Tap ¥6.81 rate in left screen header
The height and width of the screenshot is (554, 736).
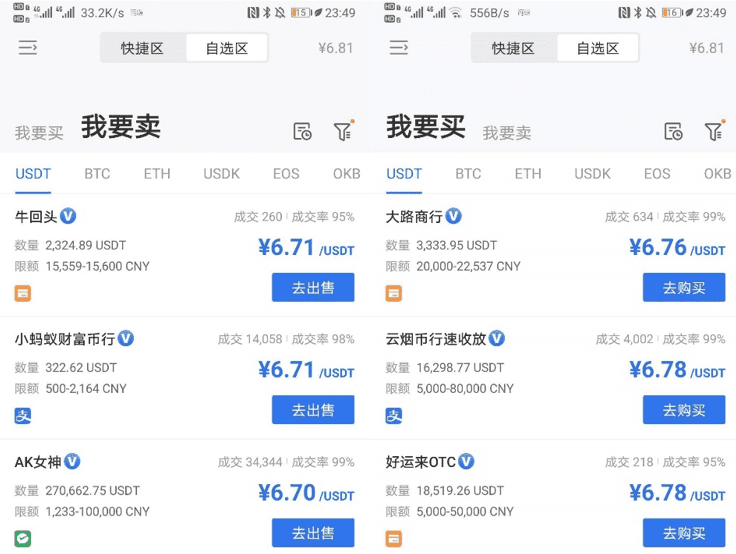click(335, 48)
